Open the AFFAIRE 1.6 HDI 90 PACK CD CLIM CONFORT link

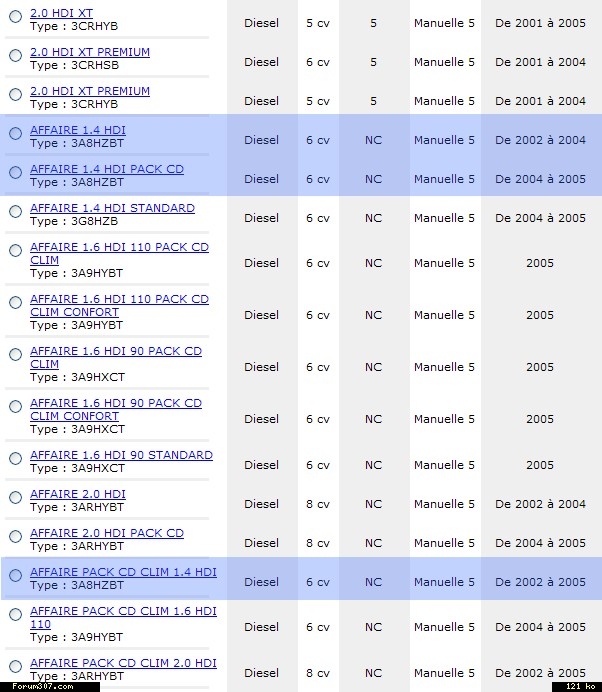coord(116,410)
